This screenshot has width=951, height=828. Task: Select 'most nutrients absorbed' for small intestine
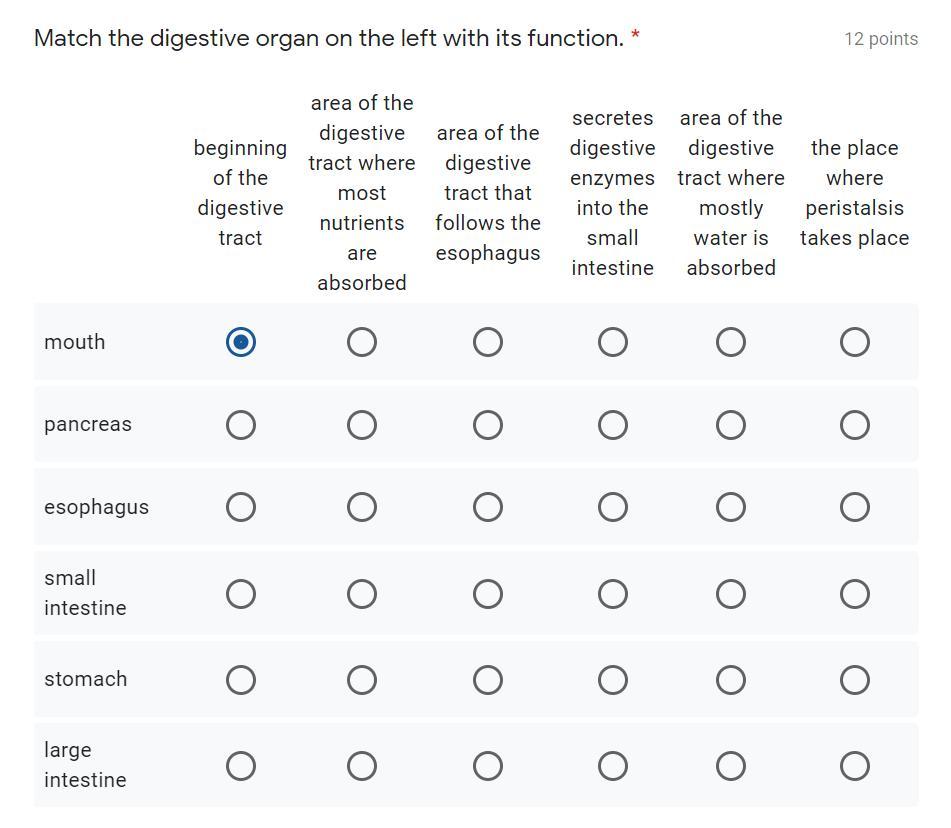[362, 594]
